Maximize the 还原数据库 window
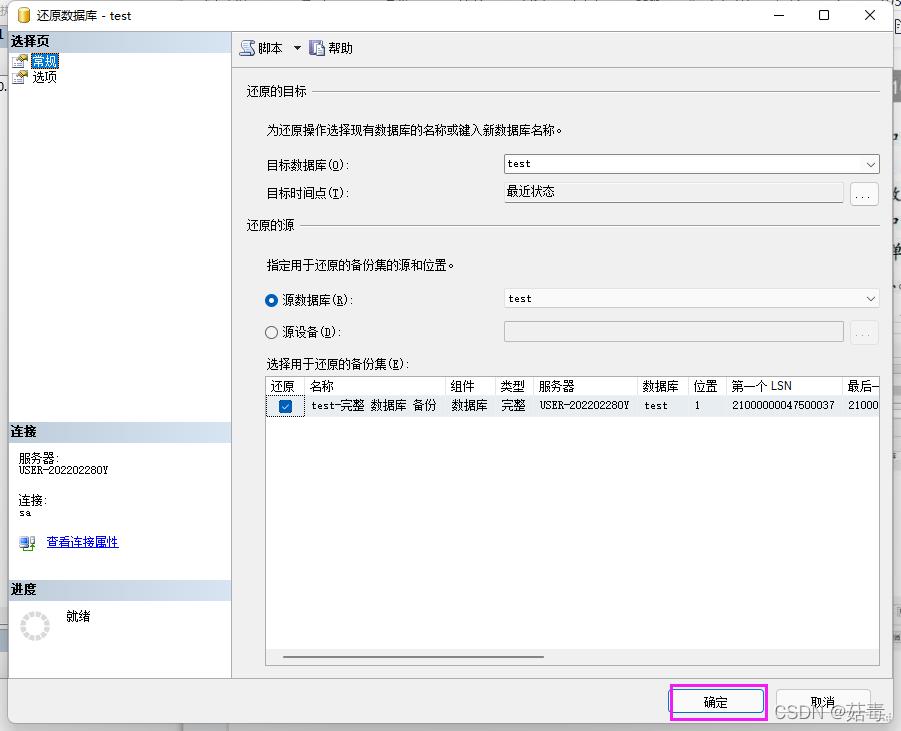The width and height of the screenshot is (901, 731). tap(824, 15)
